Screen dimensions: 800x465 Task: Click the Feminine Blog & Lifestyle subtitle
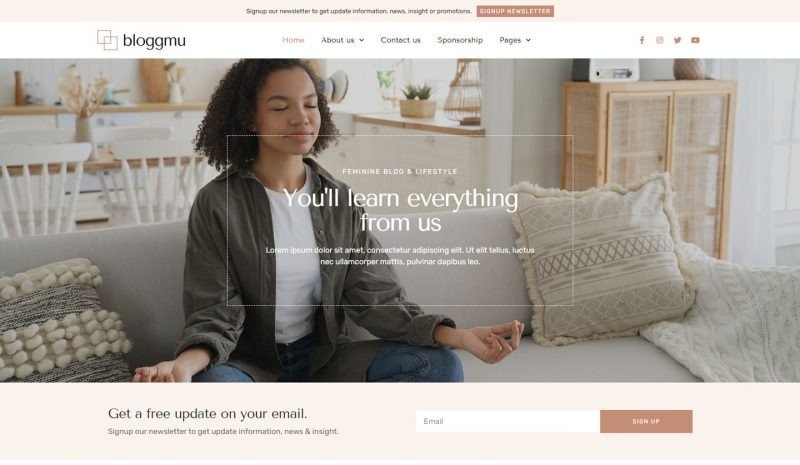point(400,172)
